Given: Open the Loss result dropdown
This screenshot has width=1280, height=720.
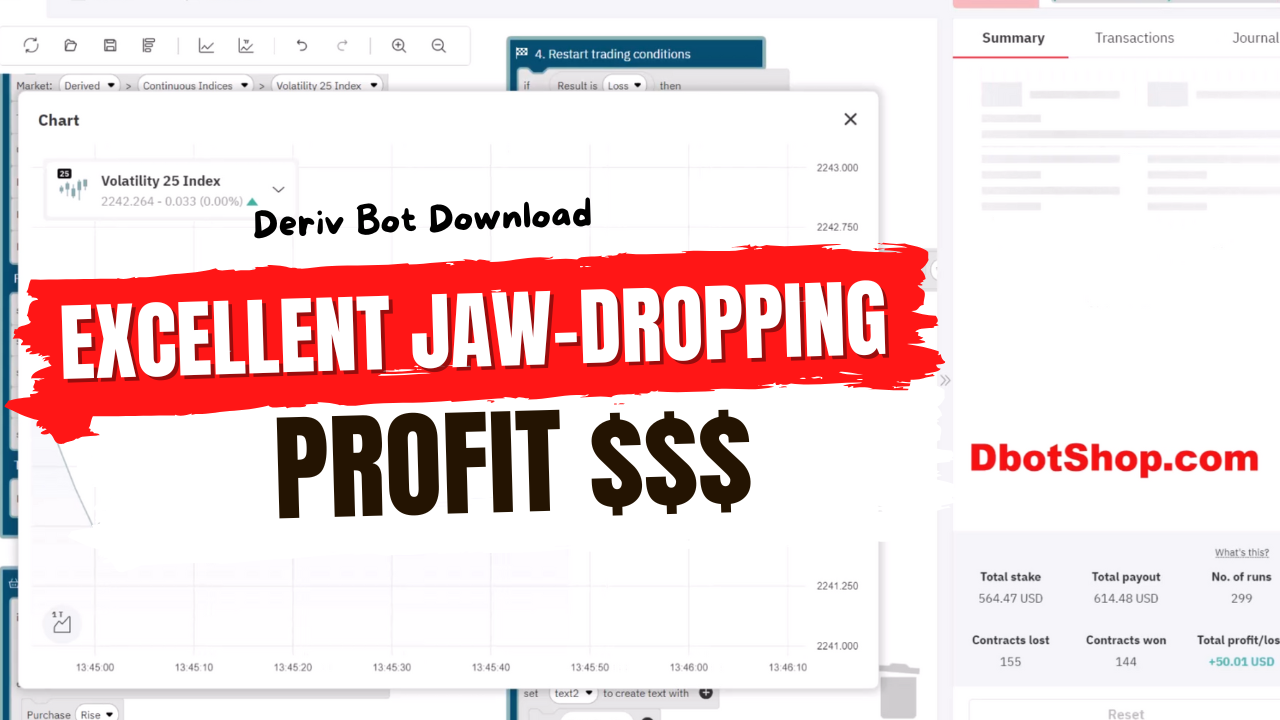Looking at the screenshot, I should pos(624,86).
